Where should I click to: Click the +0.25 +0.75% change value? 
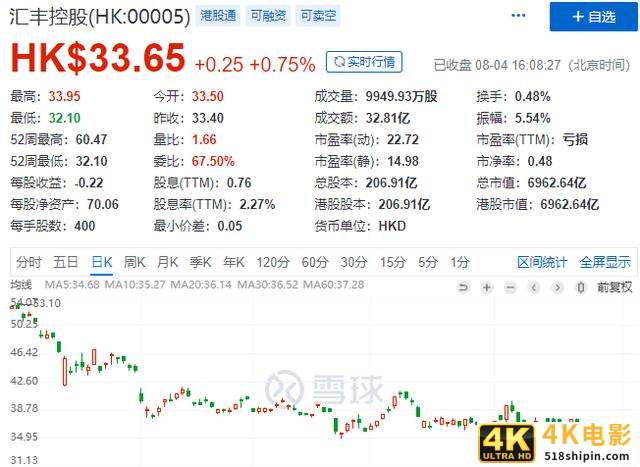[255, 64]
